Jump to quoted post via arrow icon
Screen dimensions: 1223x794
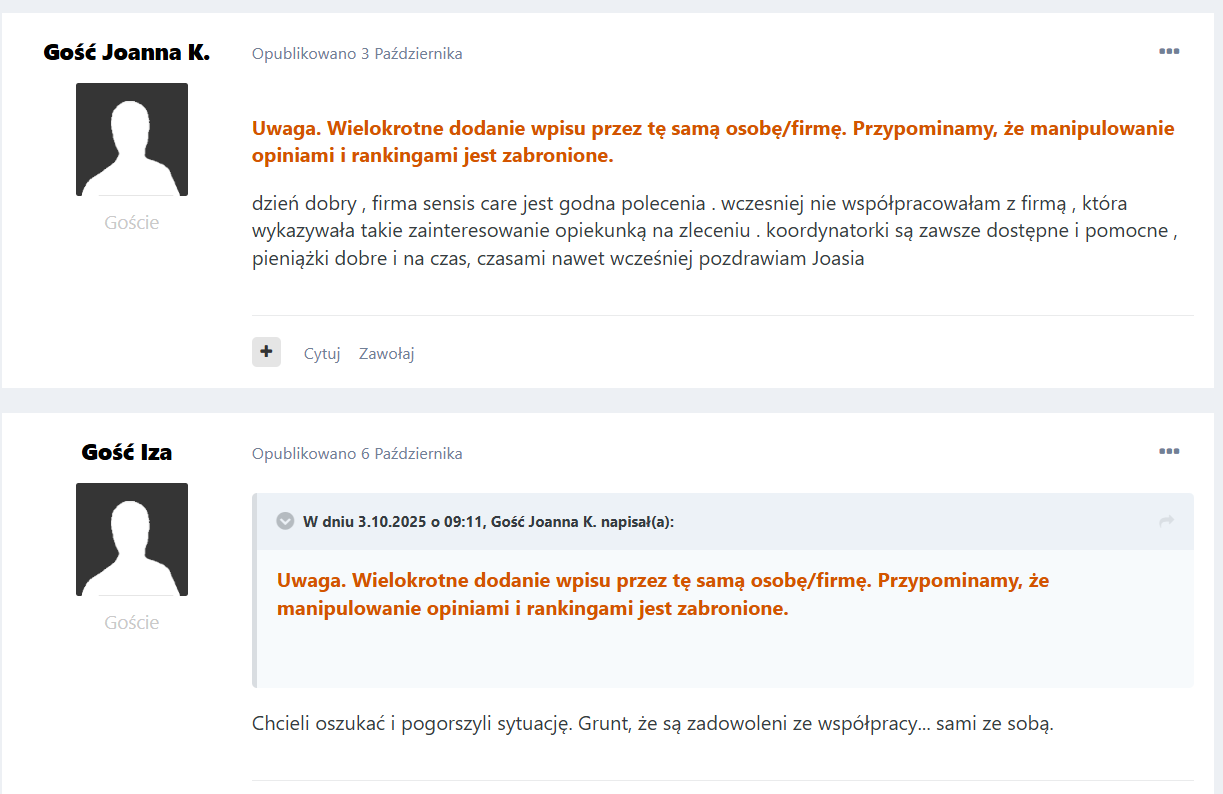pyautogui.click(x=1166, y=521)
